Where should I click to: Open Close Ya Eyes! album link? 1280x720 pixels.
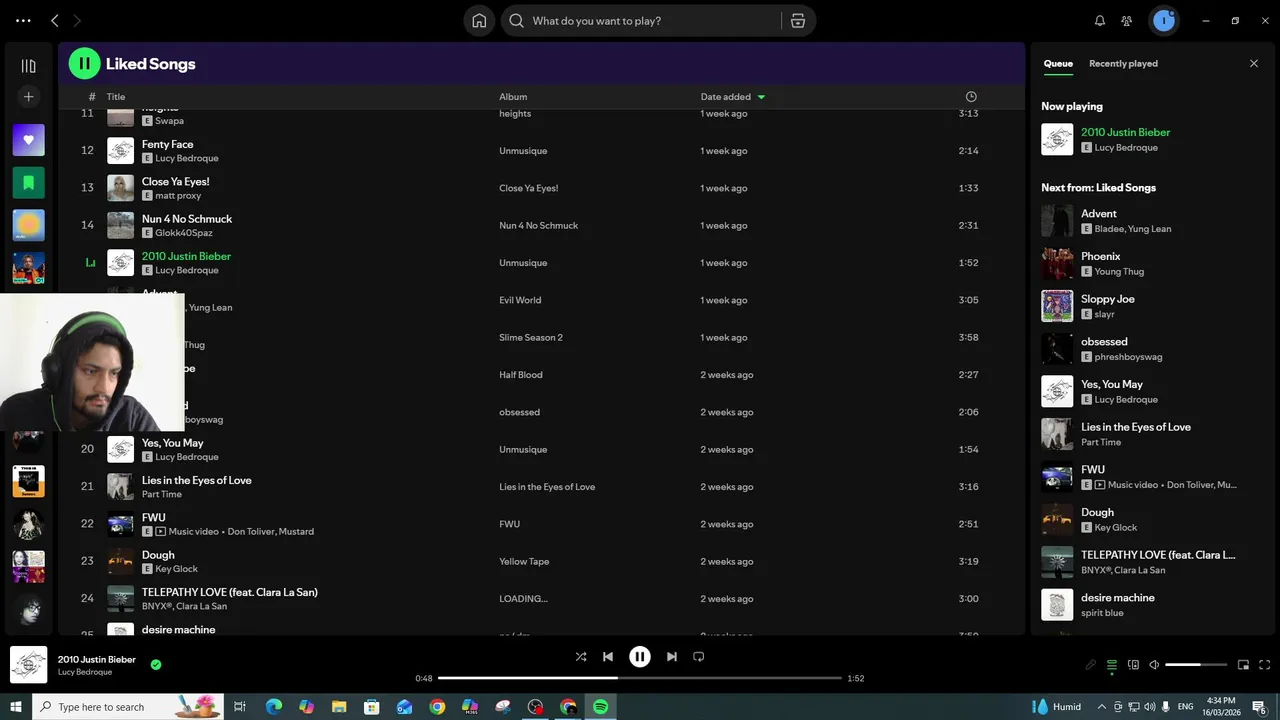529,188
